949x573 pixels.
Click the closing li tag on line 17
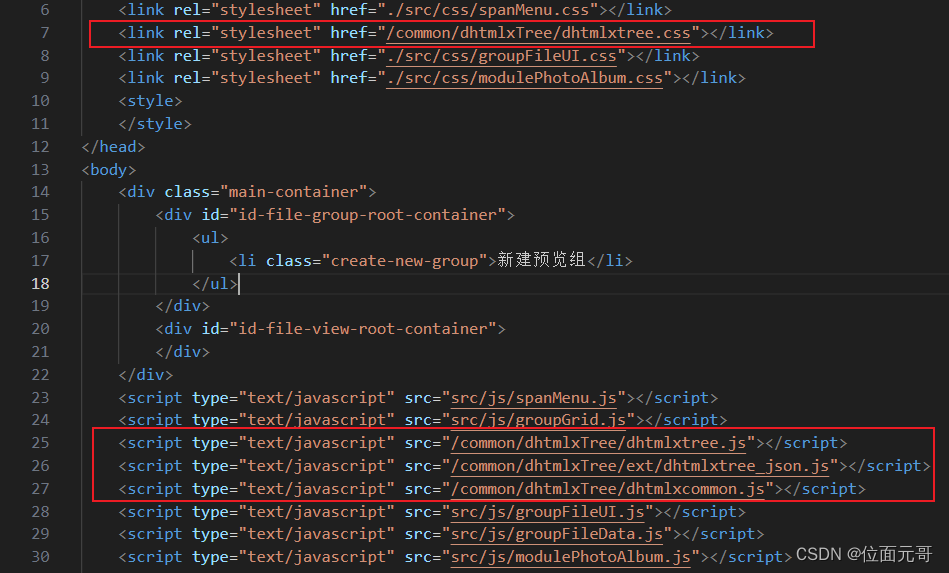tap(609, 261)
